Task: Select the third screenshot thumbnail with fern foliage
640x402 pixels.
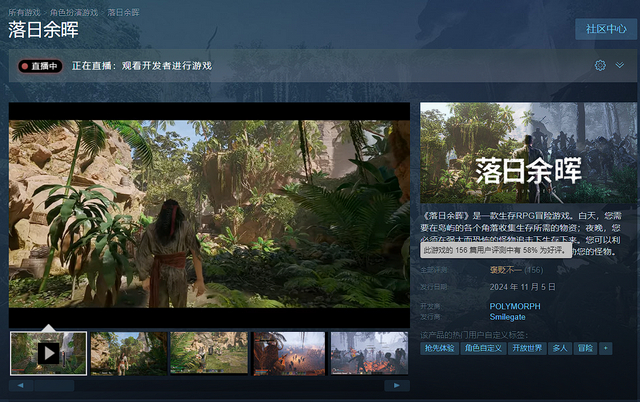Action: [209, 353]
